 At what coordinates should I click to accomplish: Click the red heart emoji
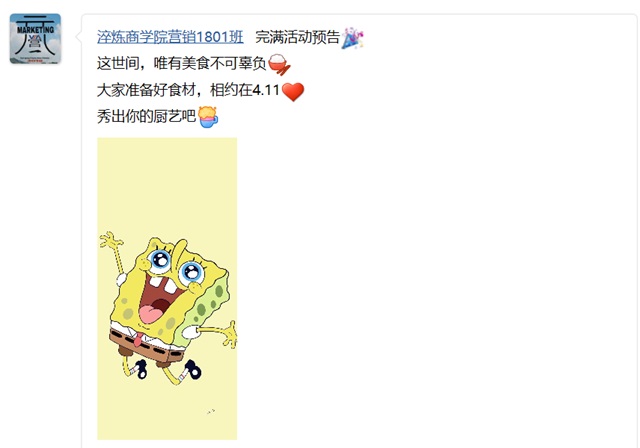tap(293, 91)
